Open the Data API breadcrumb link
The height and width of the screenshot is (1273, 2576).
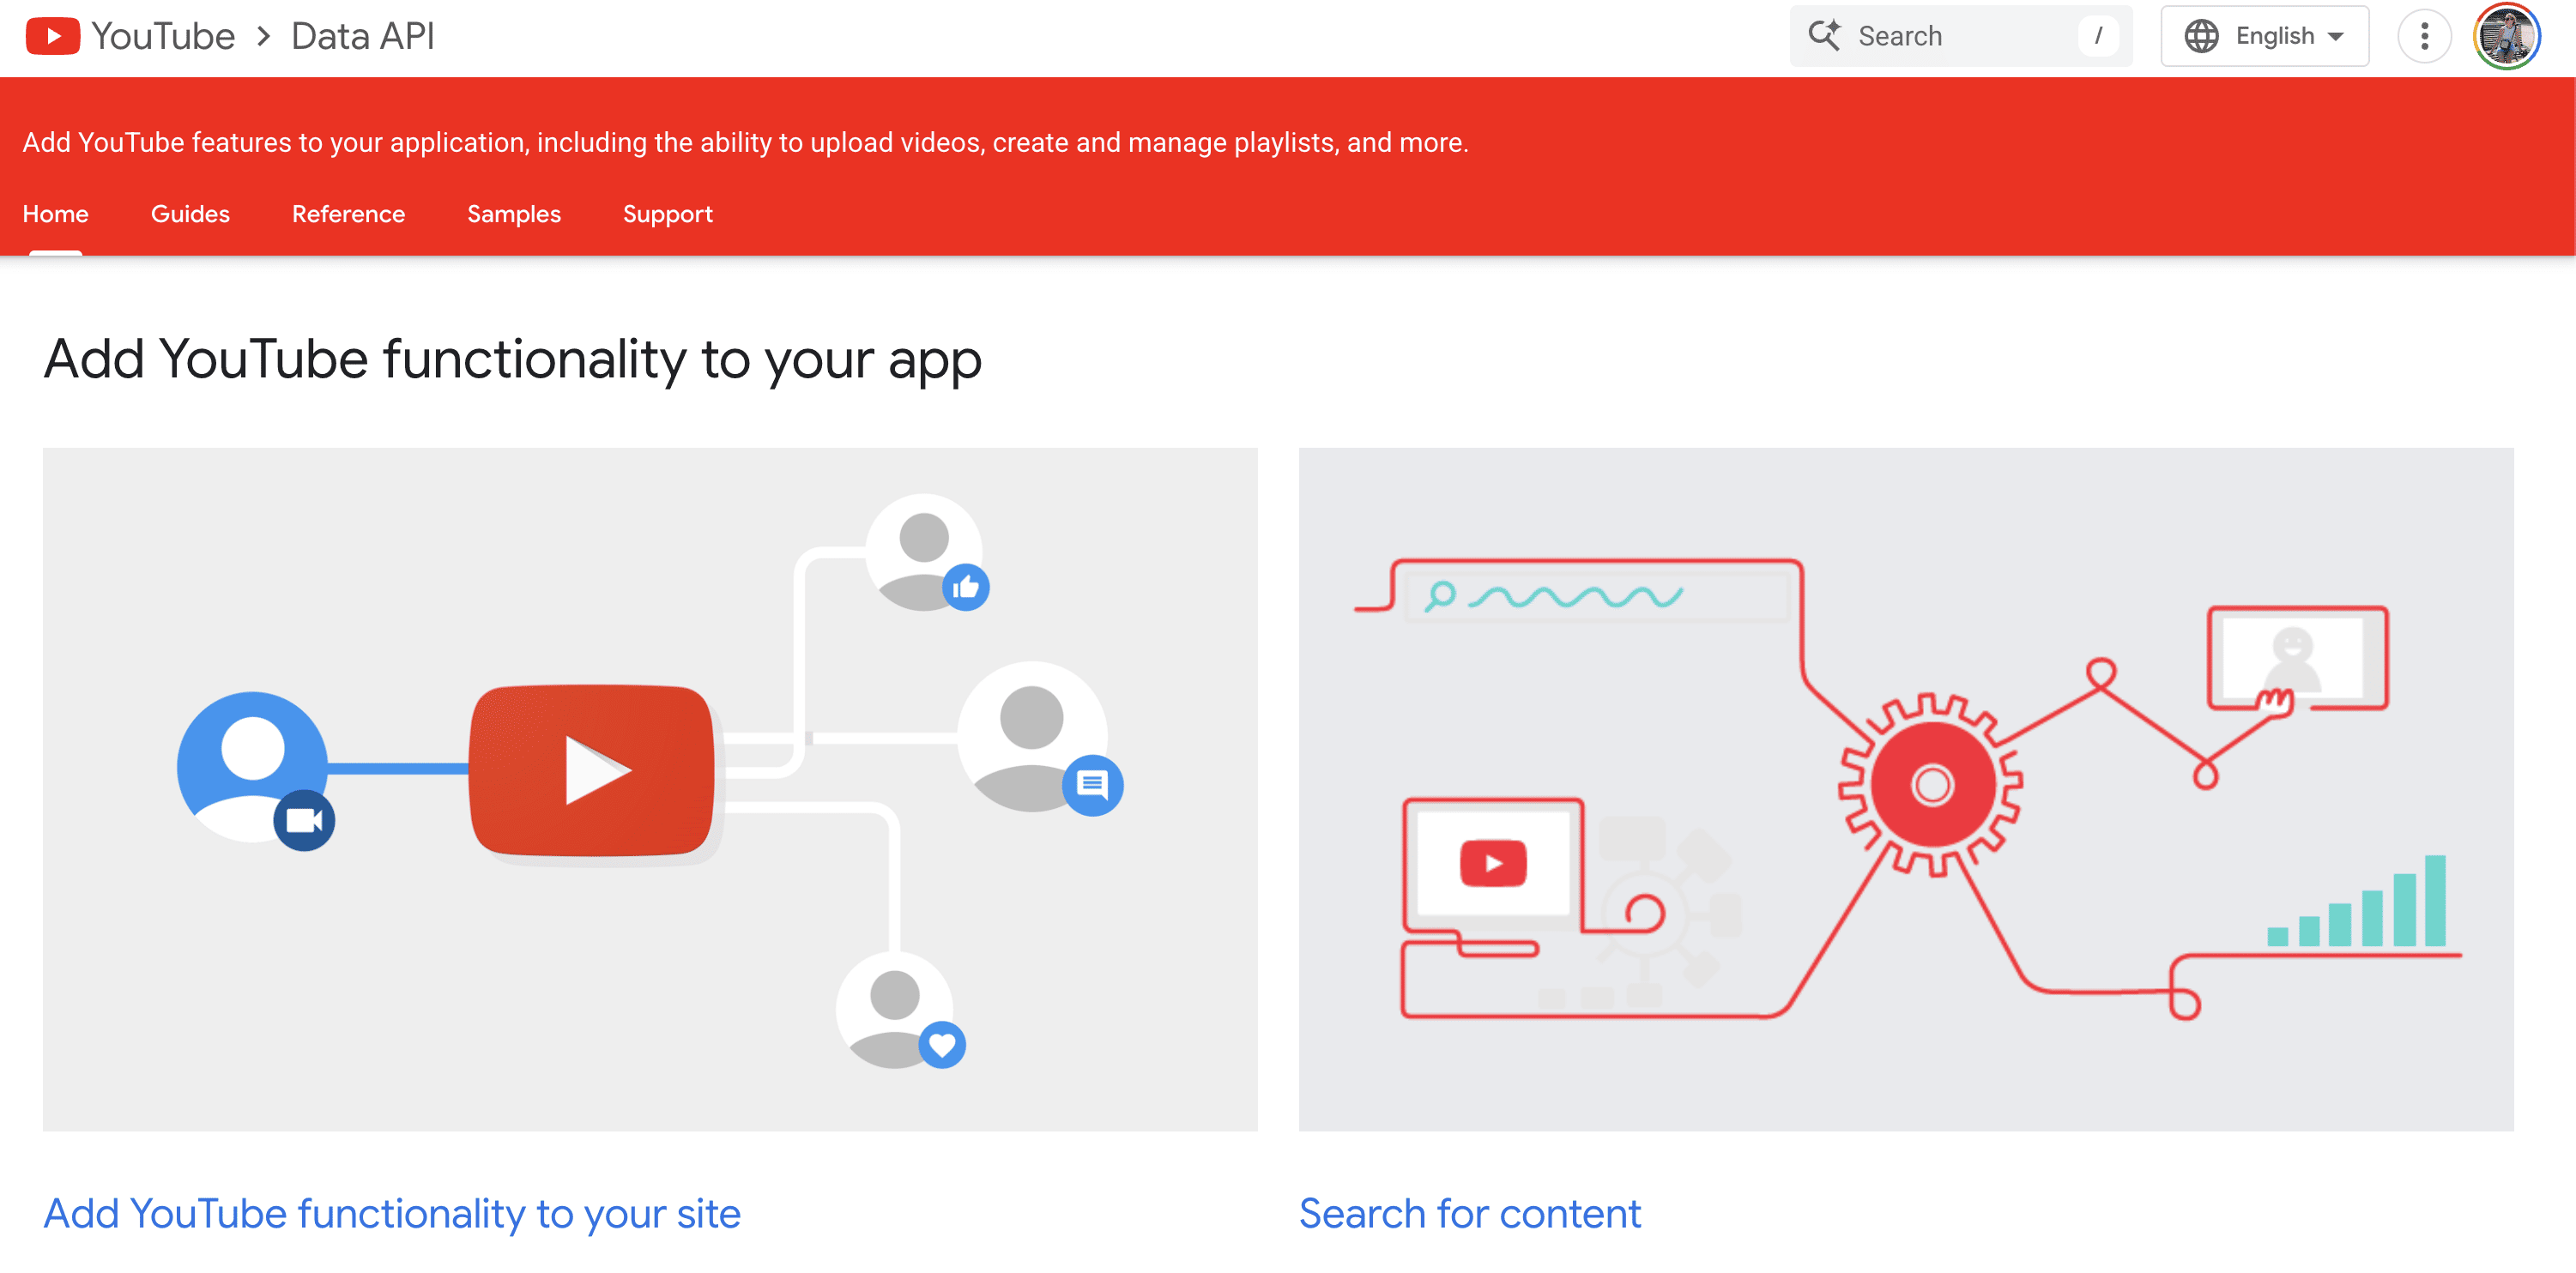point(362,36)
